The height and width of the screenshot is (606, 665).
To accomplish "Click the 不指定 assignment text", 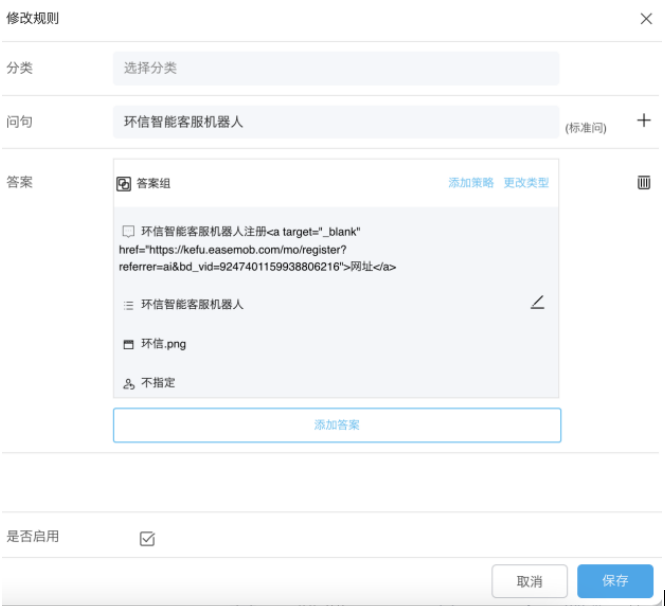I will click(x=158, y=383).
